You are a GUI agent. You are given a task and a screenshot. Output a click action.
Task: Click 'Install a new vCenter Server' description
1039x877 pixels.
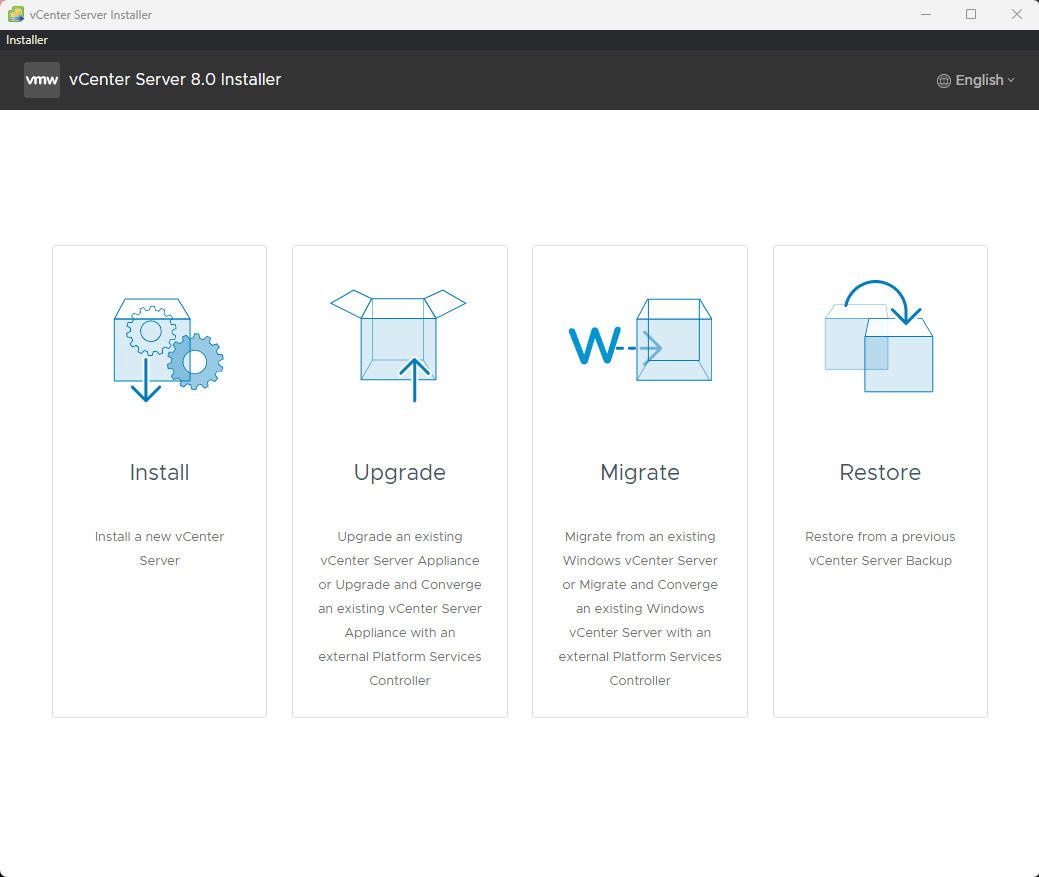[160, 548]
